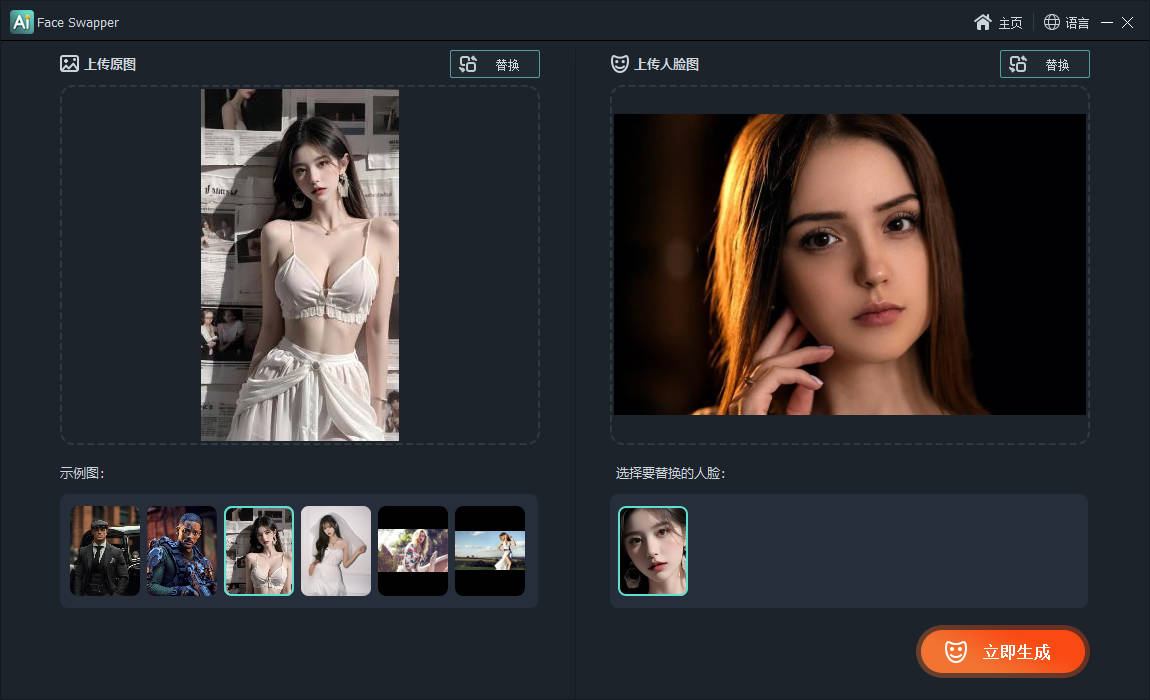The width and height of the screenshot is (1150, 700).
Task: Click the smiley icon inside the 立即生成 button
Action: (x=958, y=651)
